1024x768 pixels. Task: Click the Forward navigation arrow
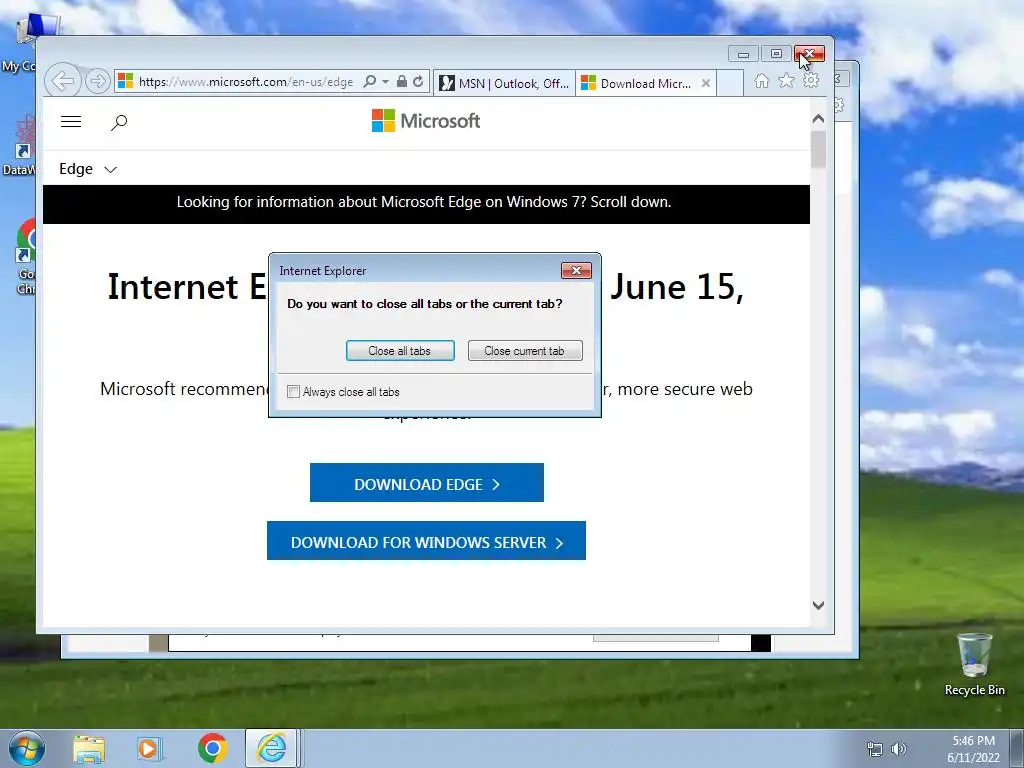98,82
